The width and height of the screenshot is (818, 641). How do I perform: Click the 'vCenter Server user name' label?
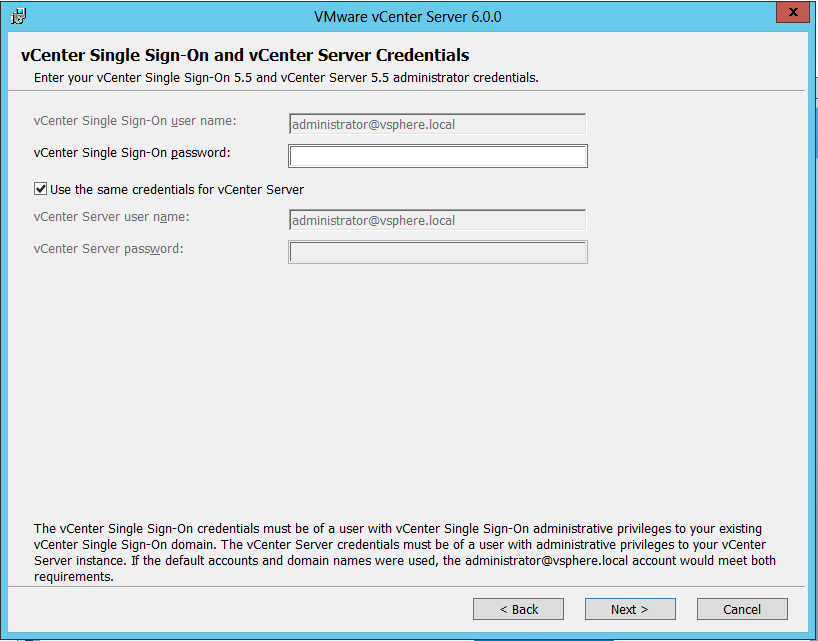pos(111,216)
